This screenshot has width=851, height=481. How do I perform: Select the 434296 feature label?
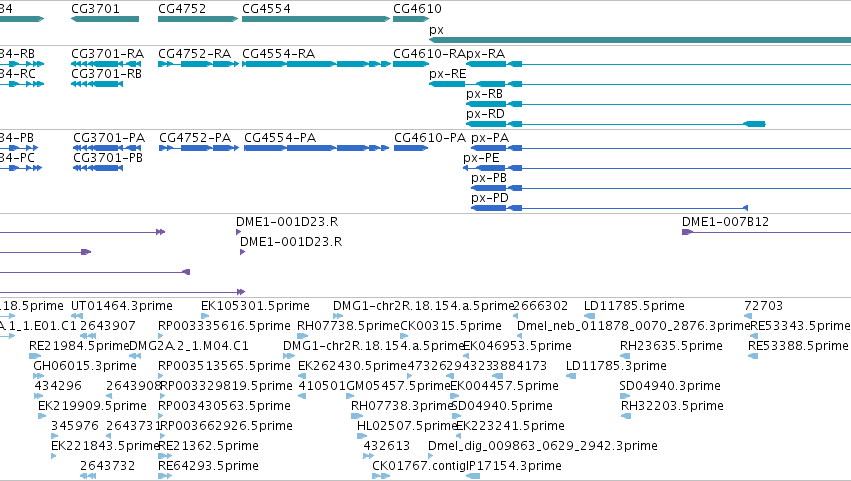point(58,387)
